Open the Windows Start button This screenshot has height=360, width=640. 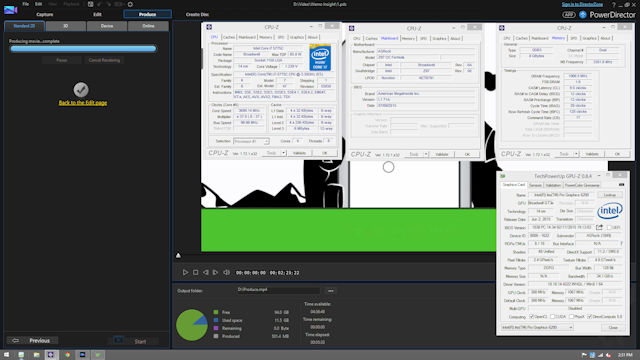coord(6,355)
